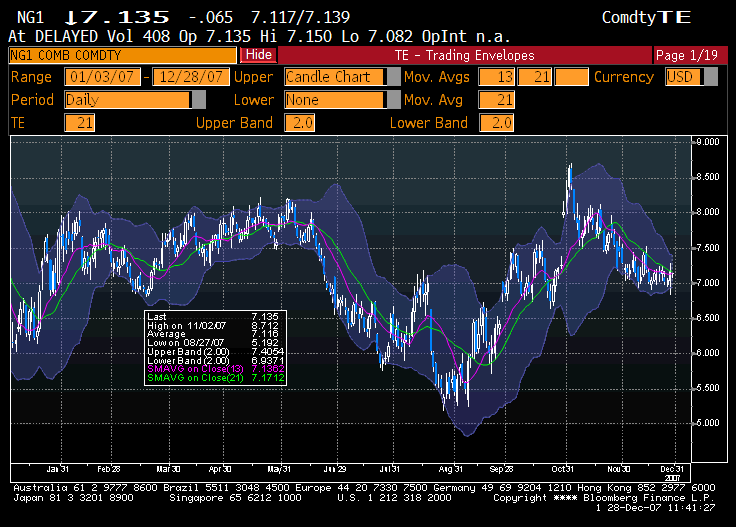
Task: Click the Aug 31 date axis label
Action: (x=450, y=468)
